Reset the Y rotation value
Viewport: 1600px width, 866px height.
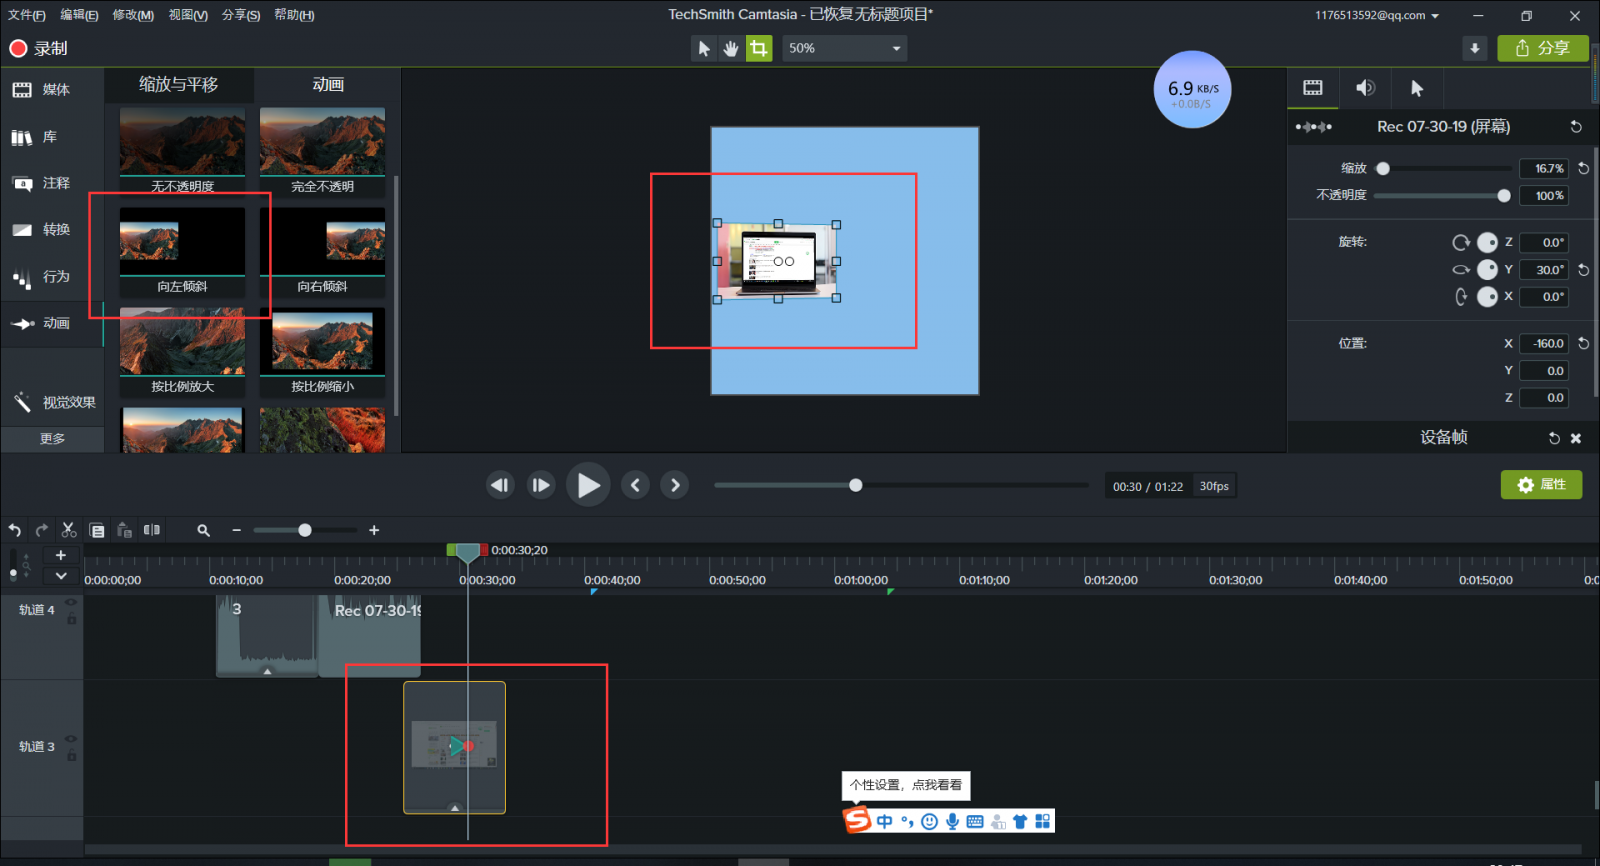[1583, 270]
